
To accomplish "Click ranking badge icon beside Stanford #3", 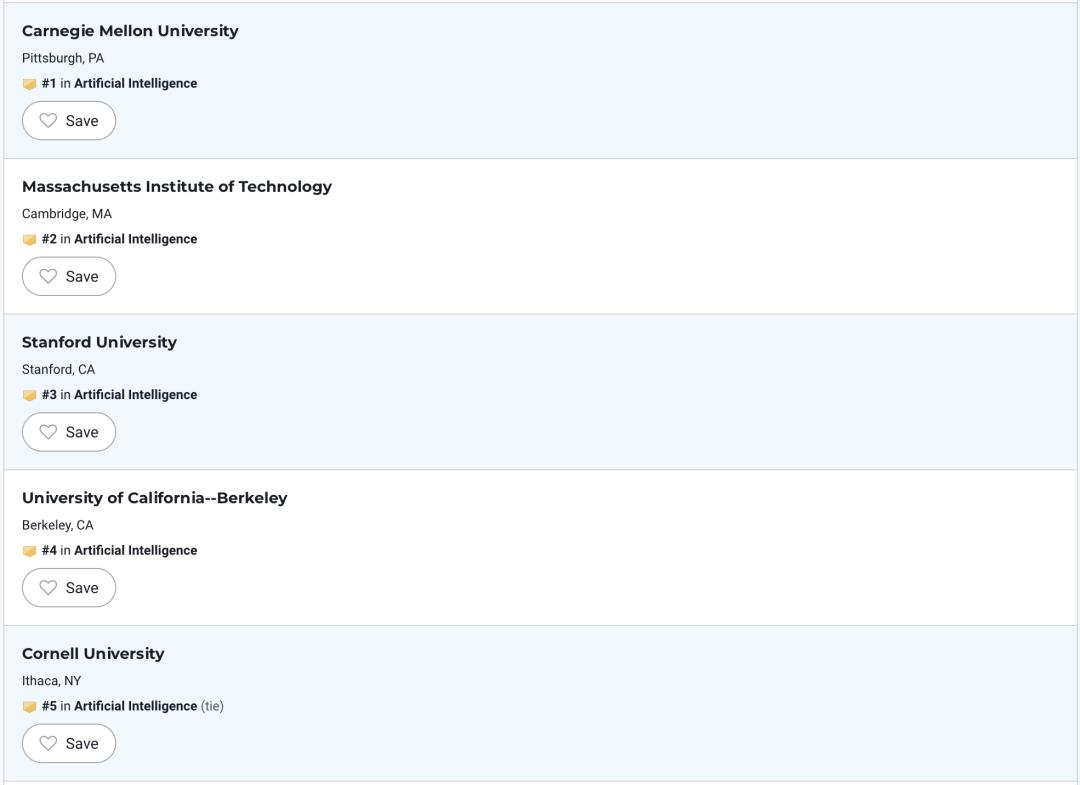I will coord(29,395).
